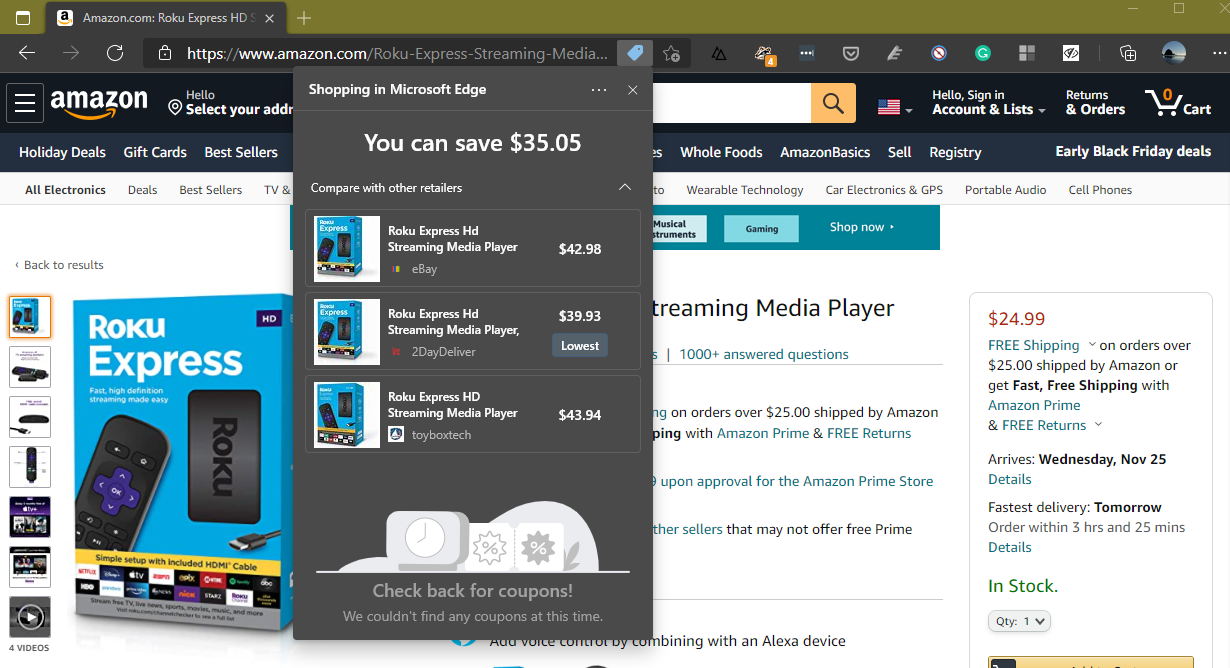
Task: Click Registry in the Amazon nav
Action: tap(955, 152)
